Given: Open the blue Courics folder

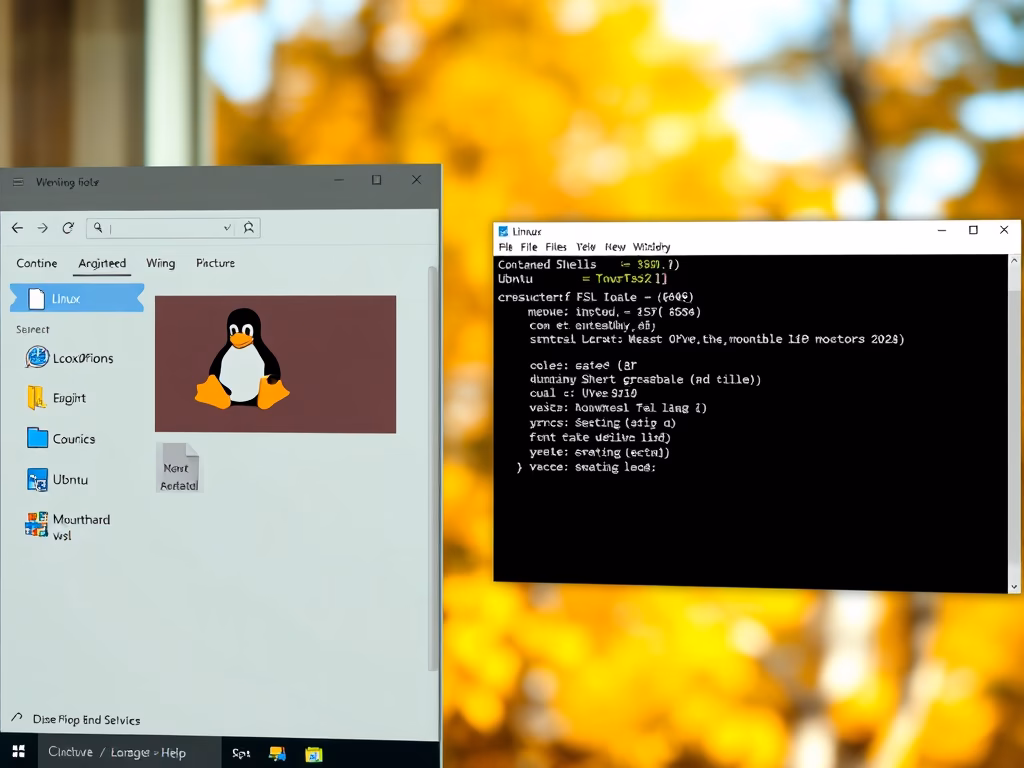Looking at the screenshot, I should point(61,439).
